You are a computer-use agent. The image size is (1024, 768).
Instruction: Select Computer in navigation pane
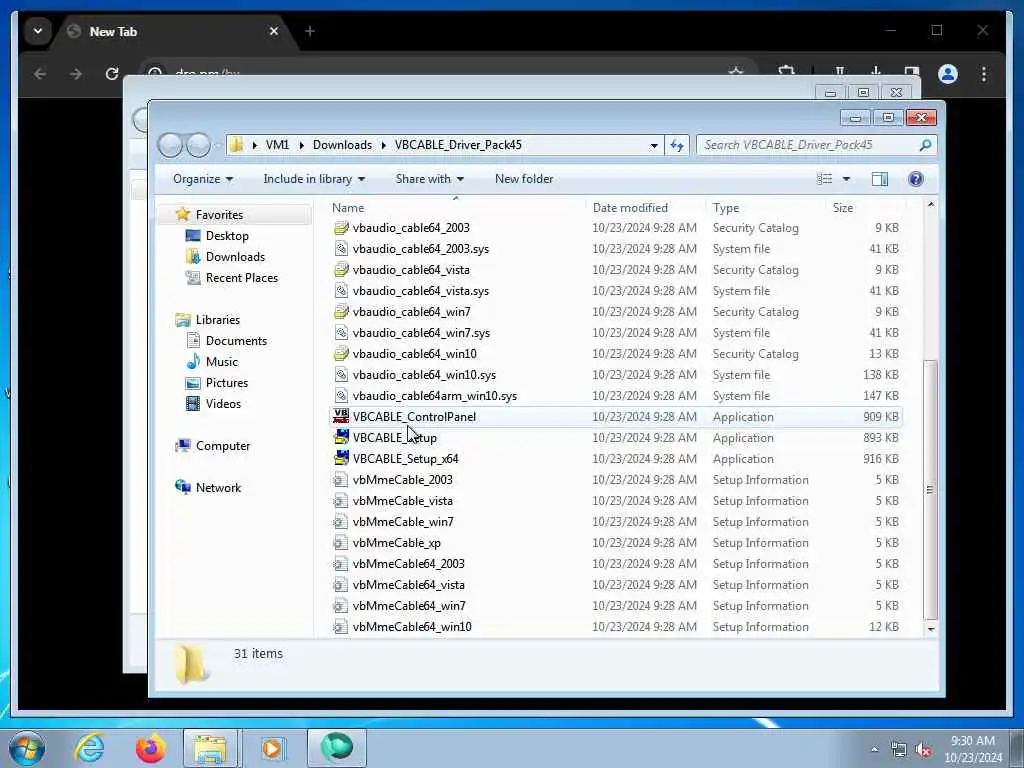pyautogui.click(x=223, y=446)
